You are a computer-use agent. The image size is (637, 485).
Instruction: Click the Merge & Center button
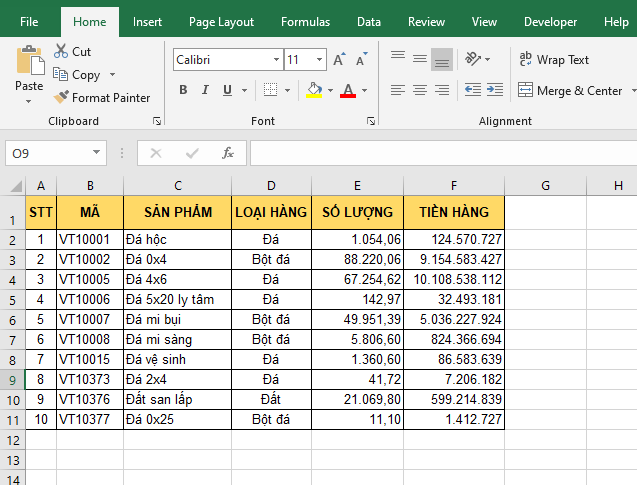(570, 91)
